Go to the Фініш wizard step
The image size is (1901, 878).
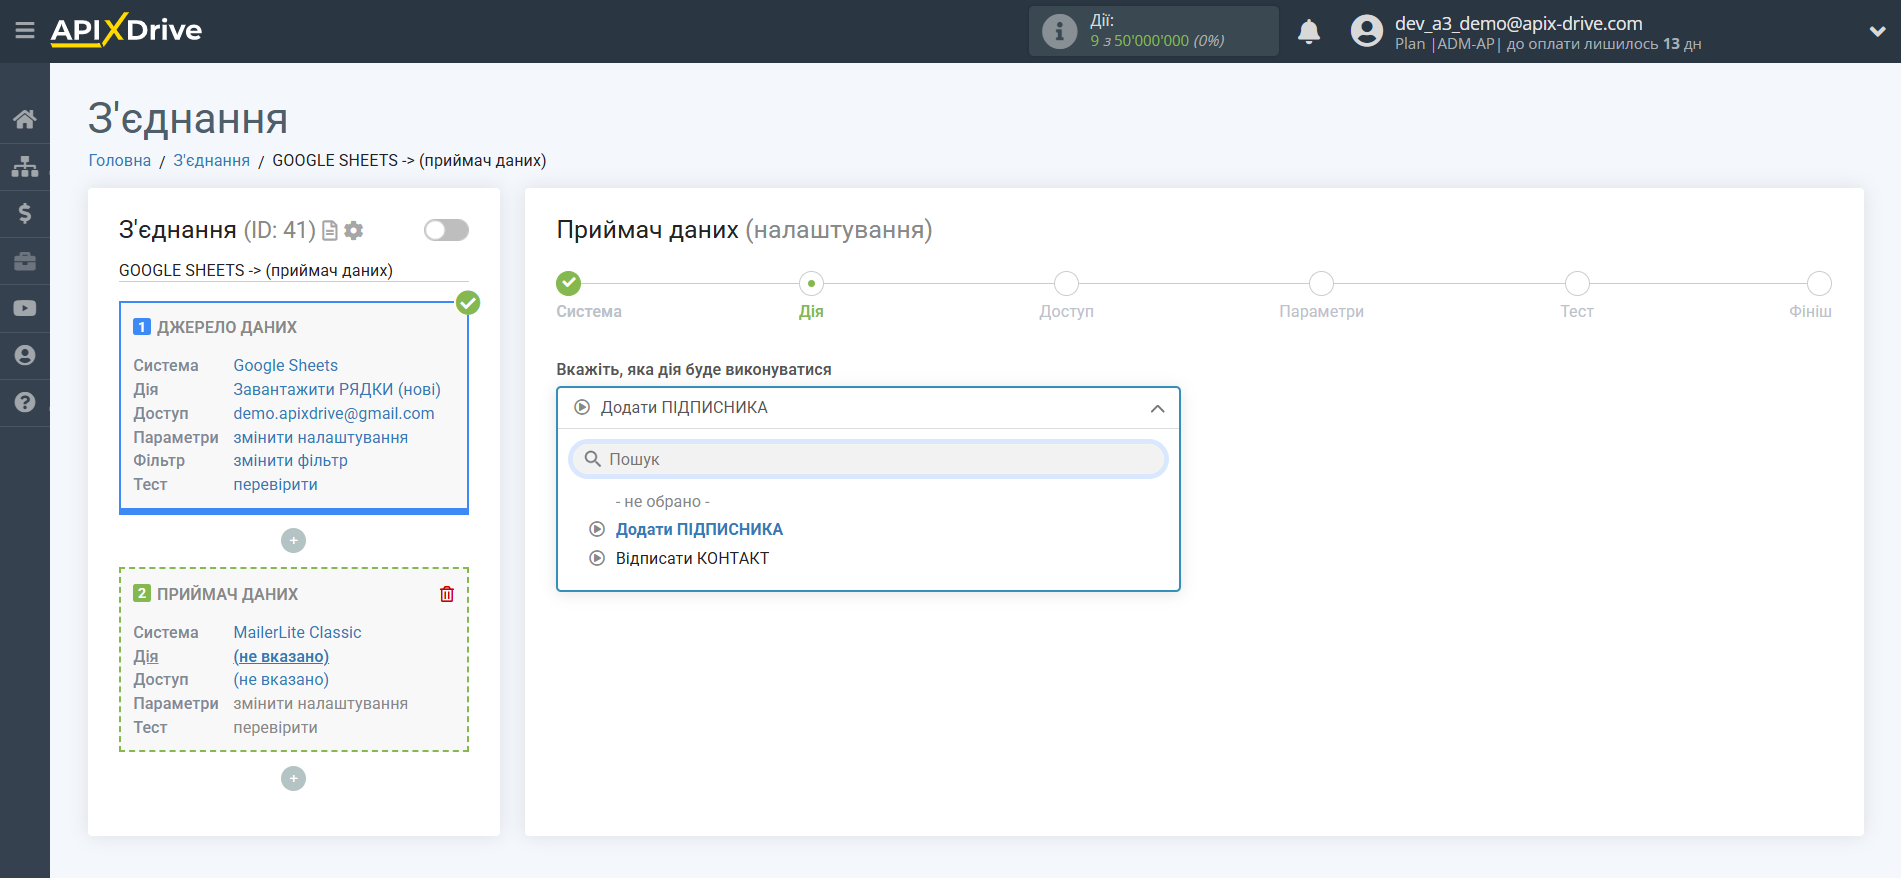[1819, 284]
